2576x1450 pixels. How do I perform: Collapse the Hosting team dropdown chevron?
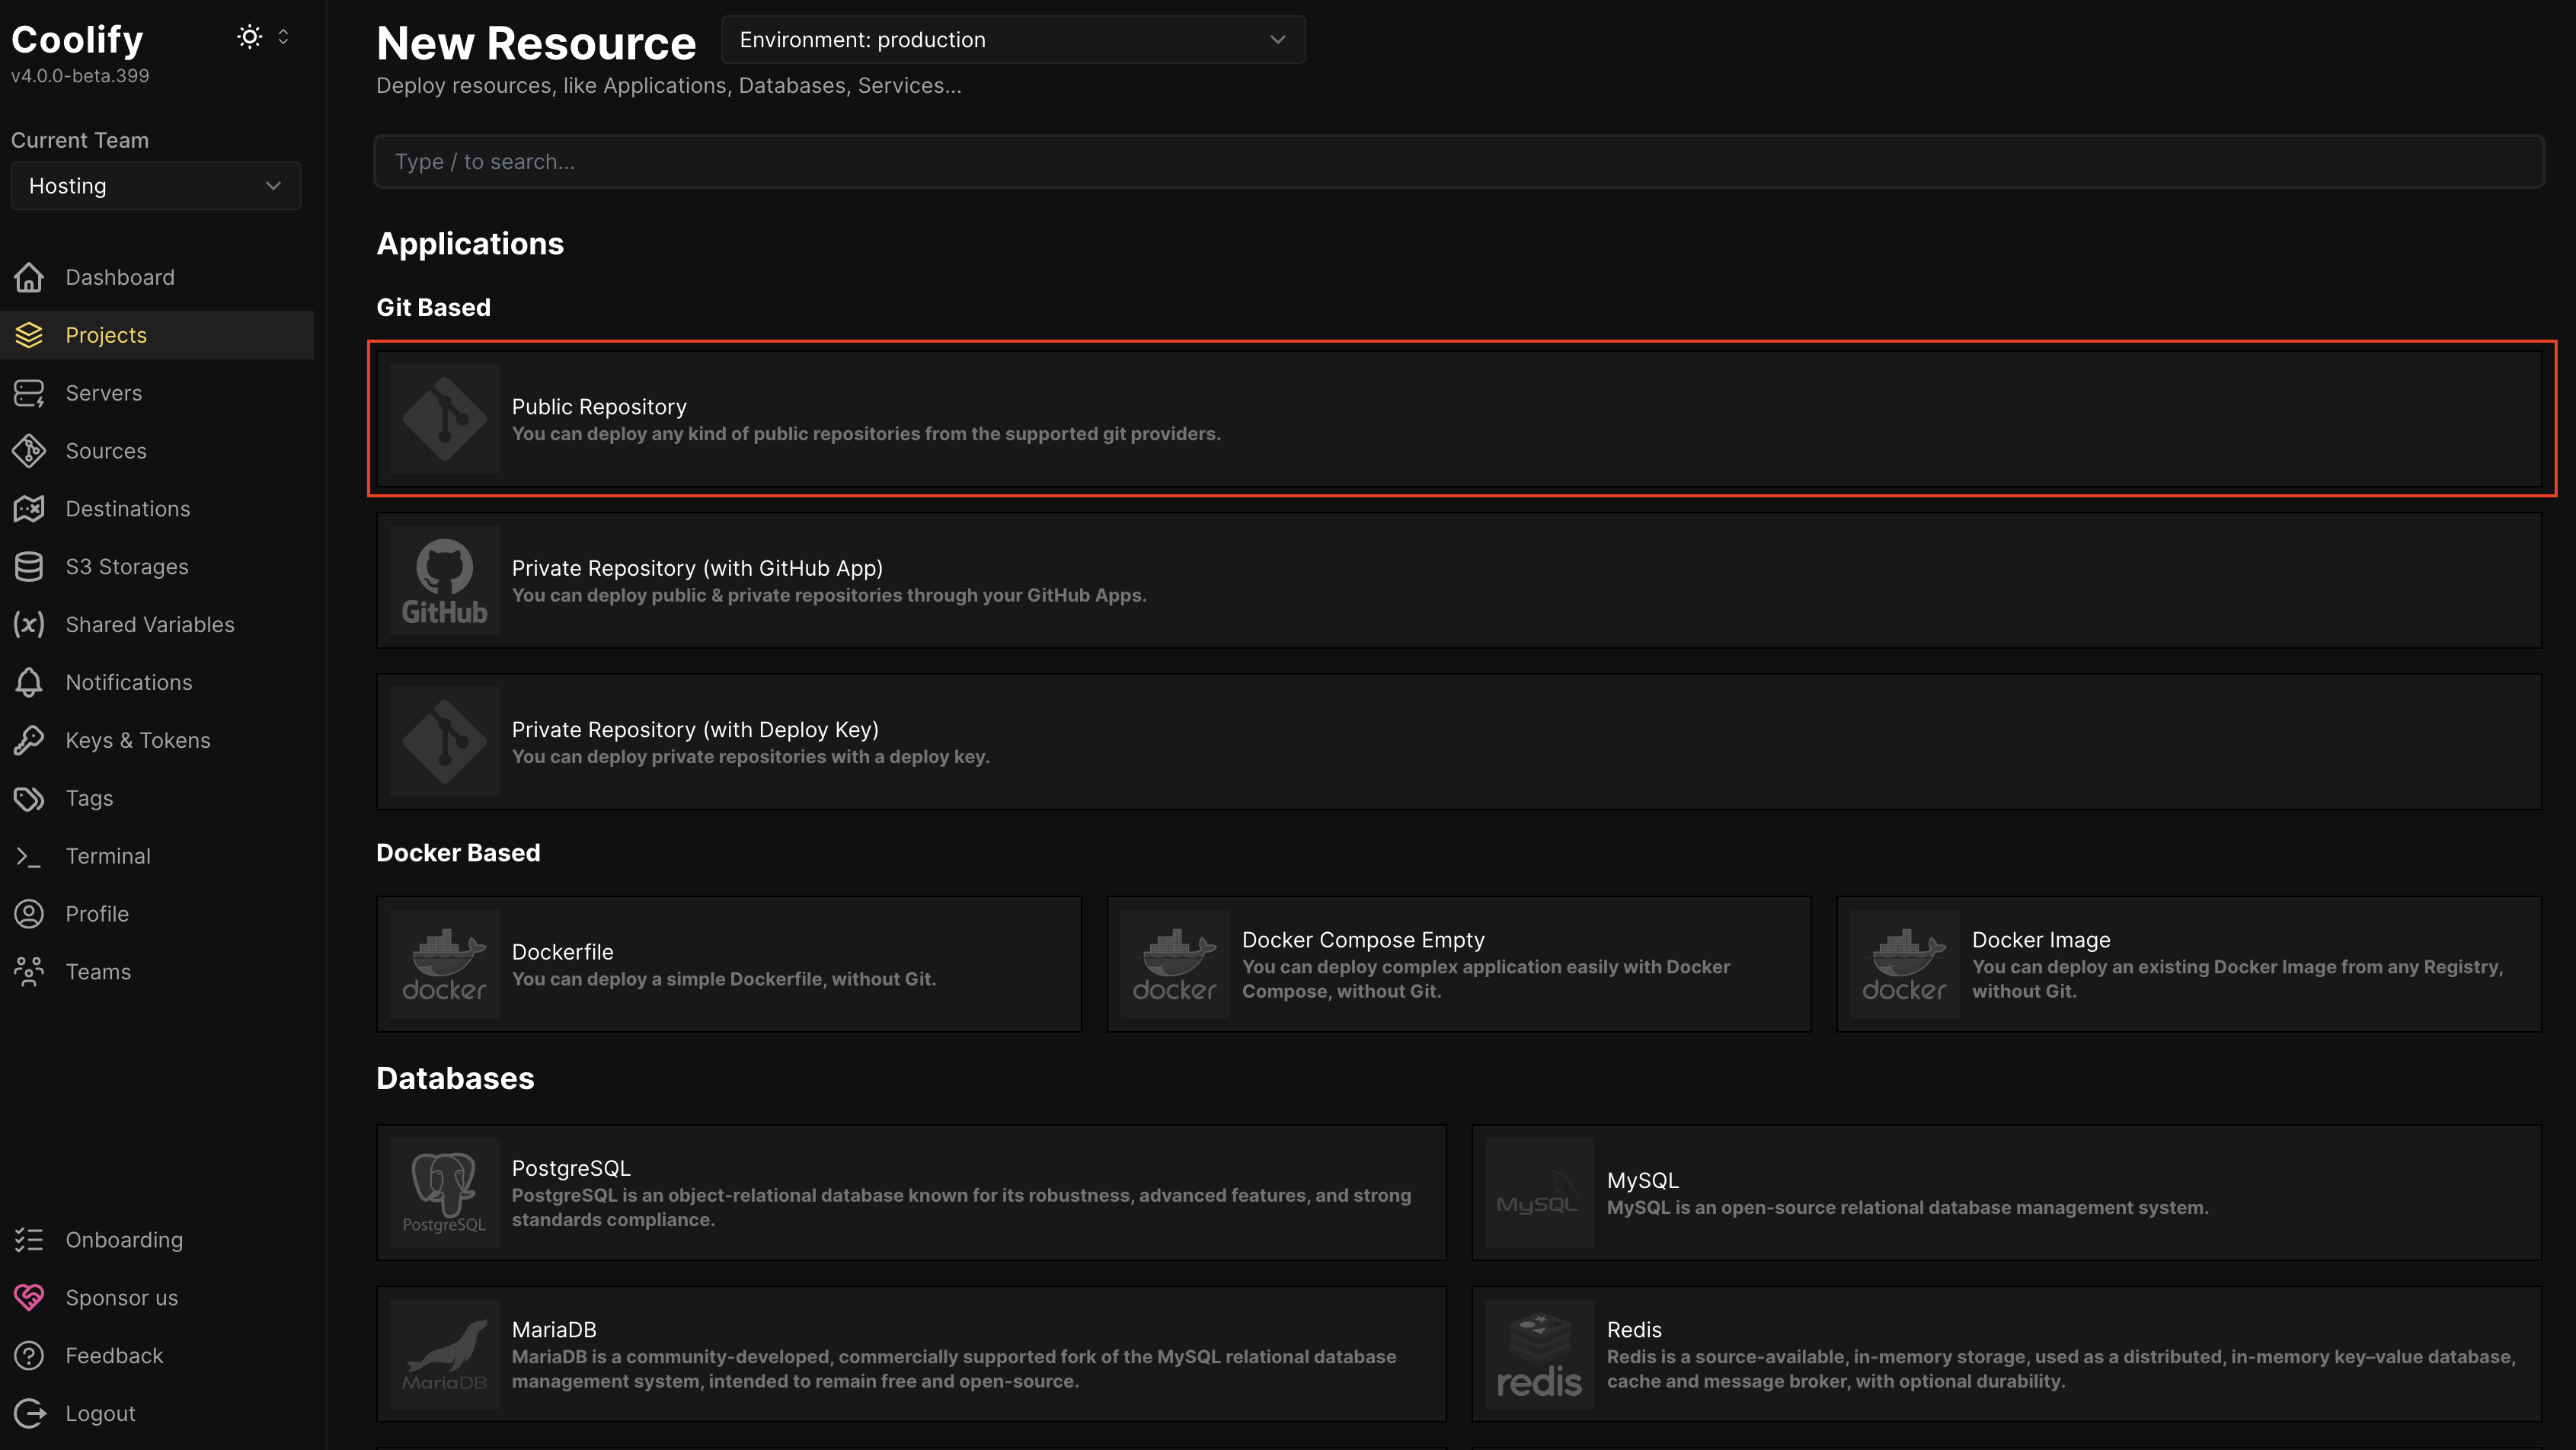(x=273, y=185)
